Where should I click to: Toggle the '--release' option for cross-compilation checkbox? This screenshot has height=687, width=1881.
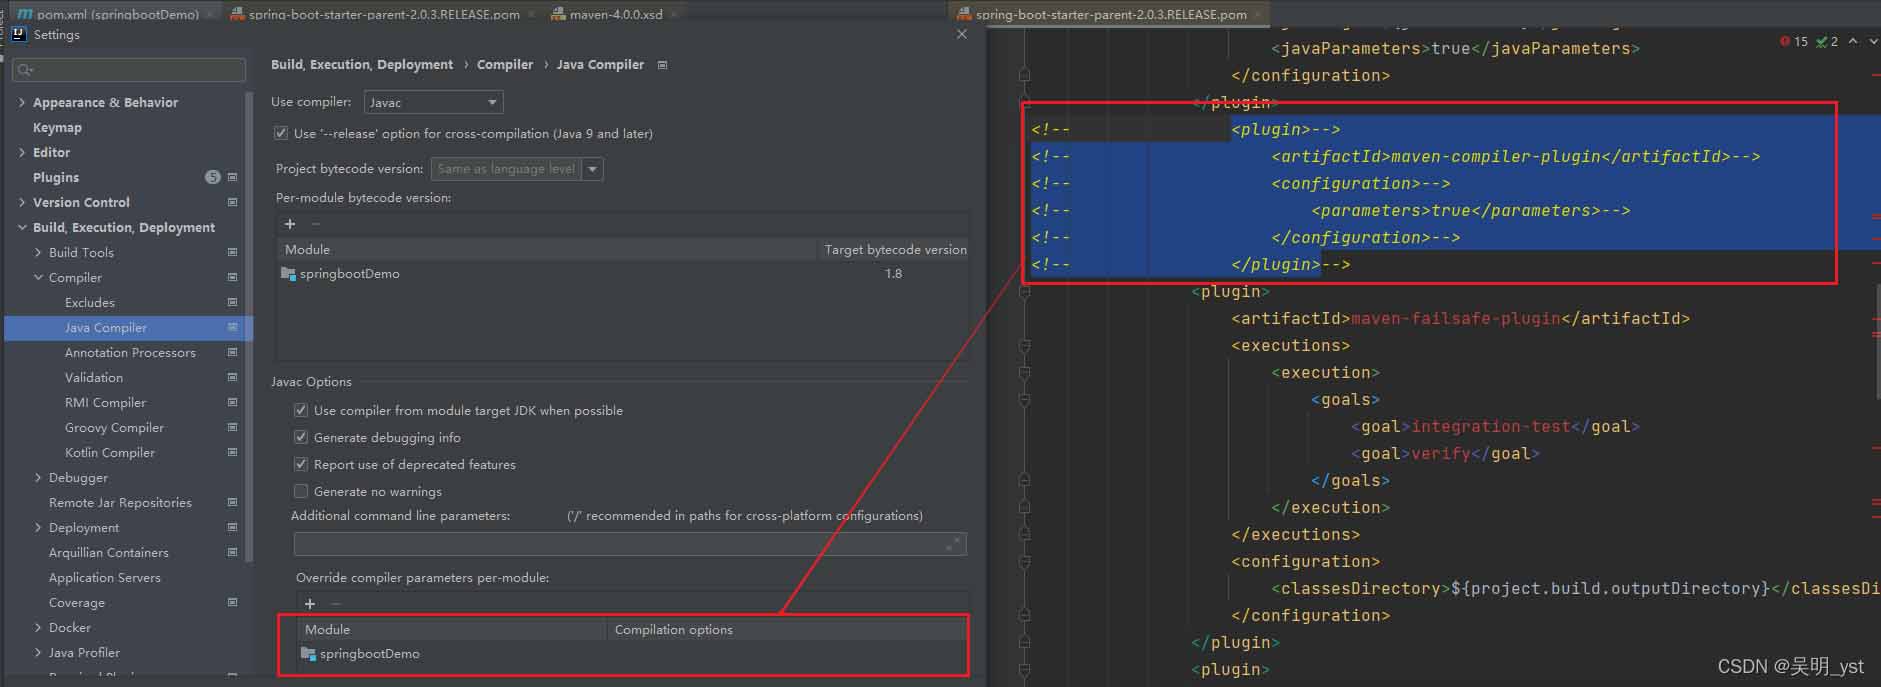[281, 133]
